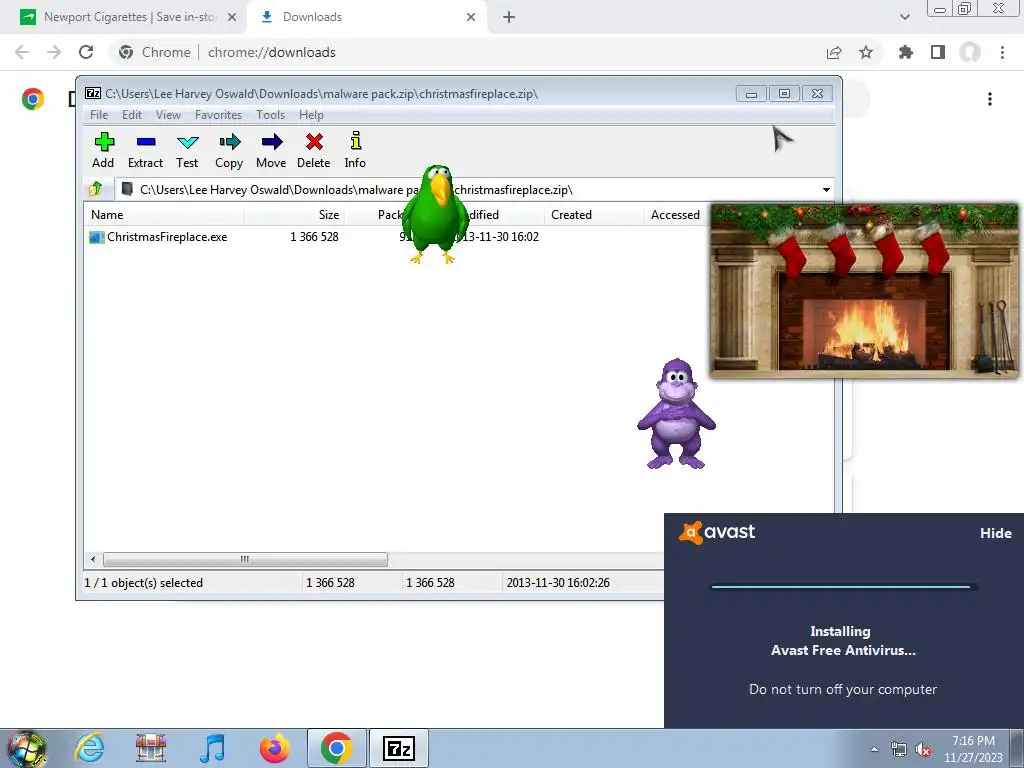The height and width of the screenshot is (768, 1024).
Task: Click the '1 / 1 object(s) selected' status text
Action: click(144, 583)
